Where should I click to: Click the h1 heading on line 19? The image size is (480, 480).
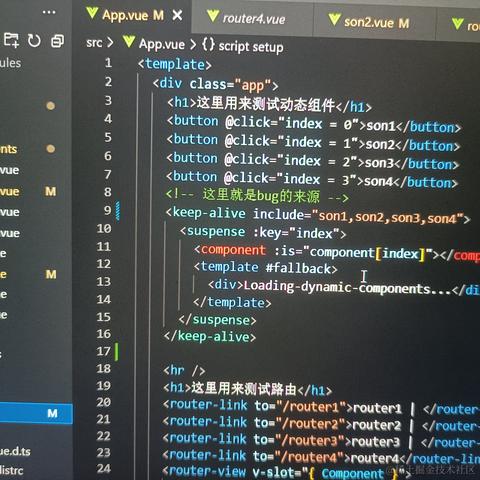point(248,389)
